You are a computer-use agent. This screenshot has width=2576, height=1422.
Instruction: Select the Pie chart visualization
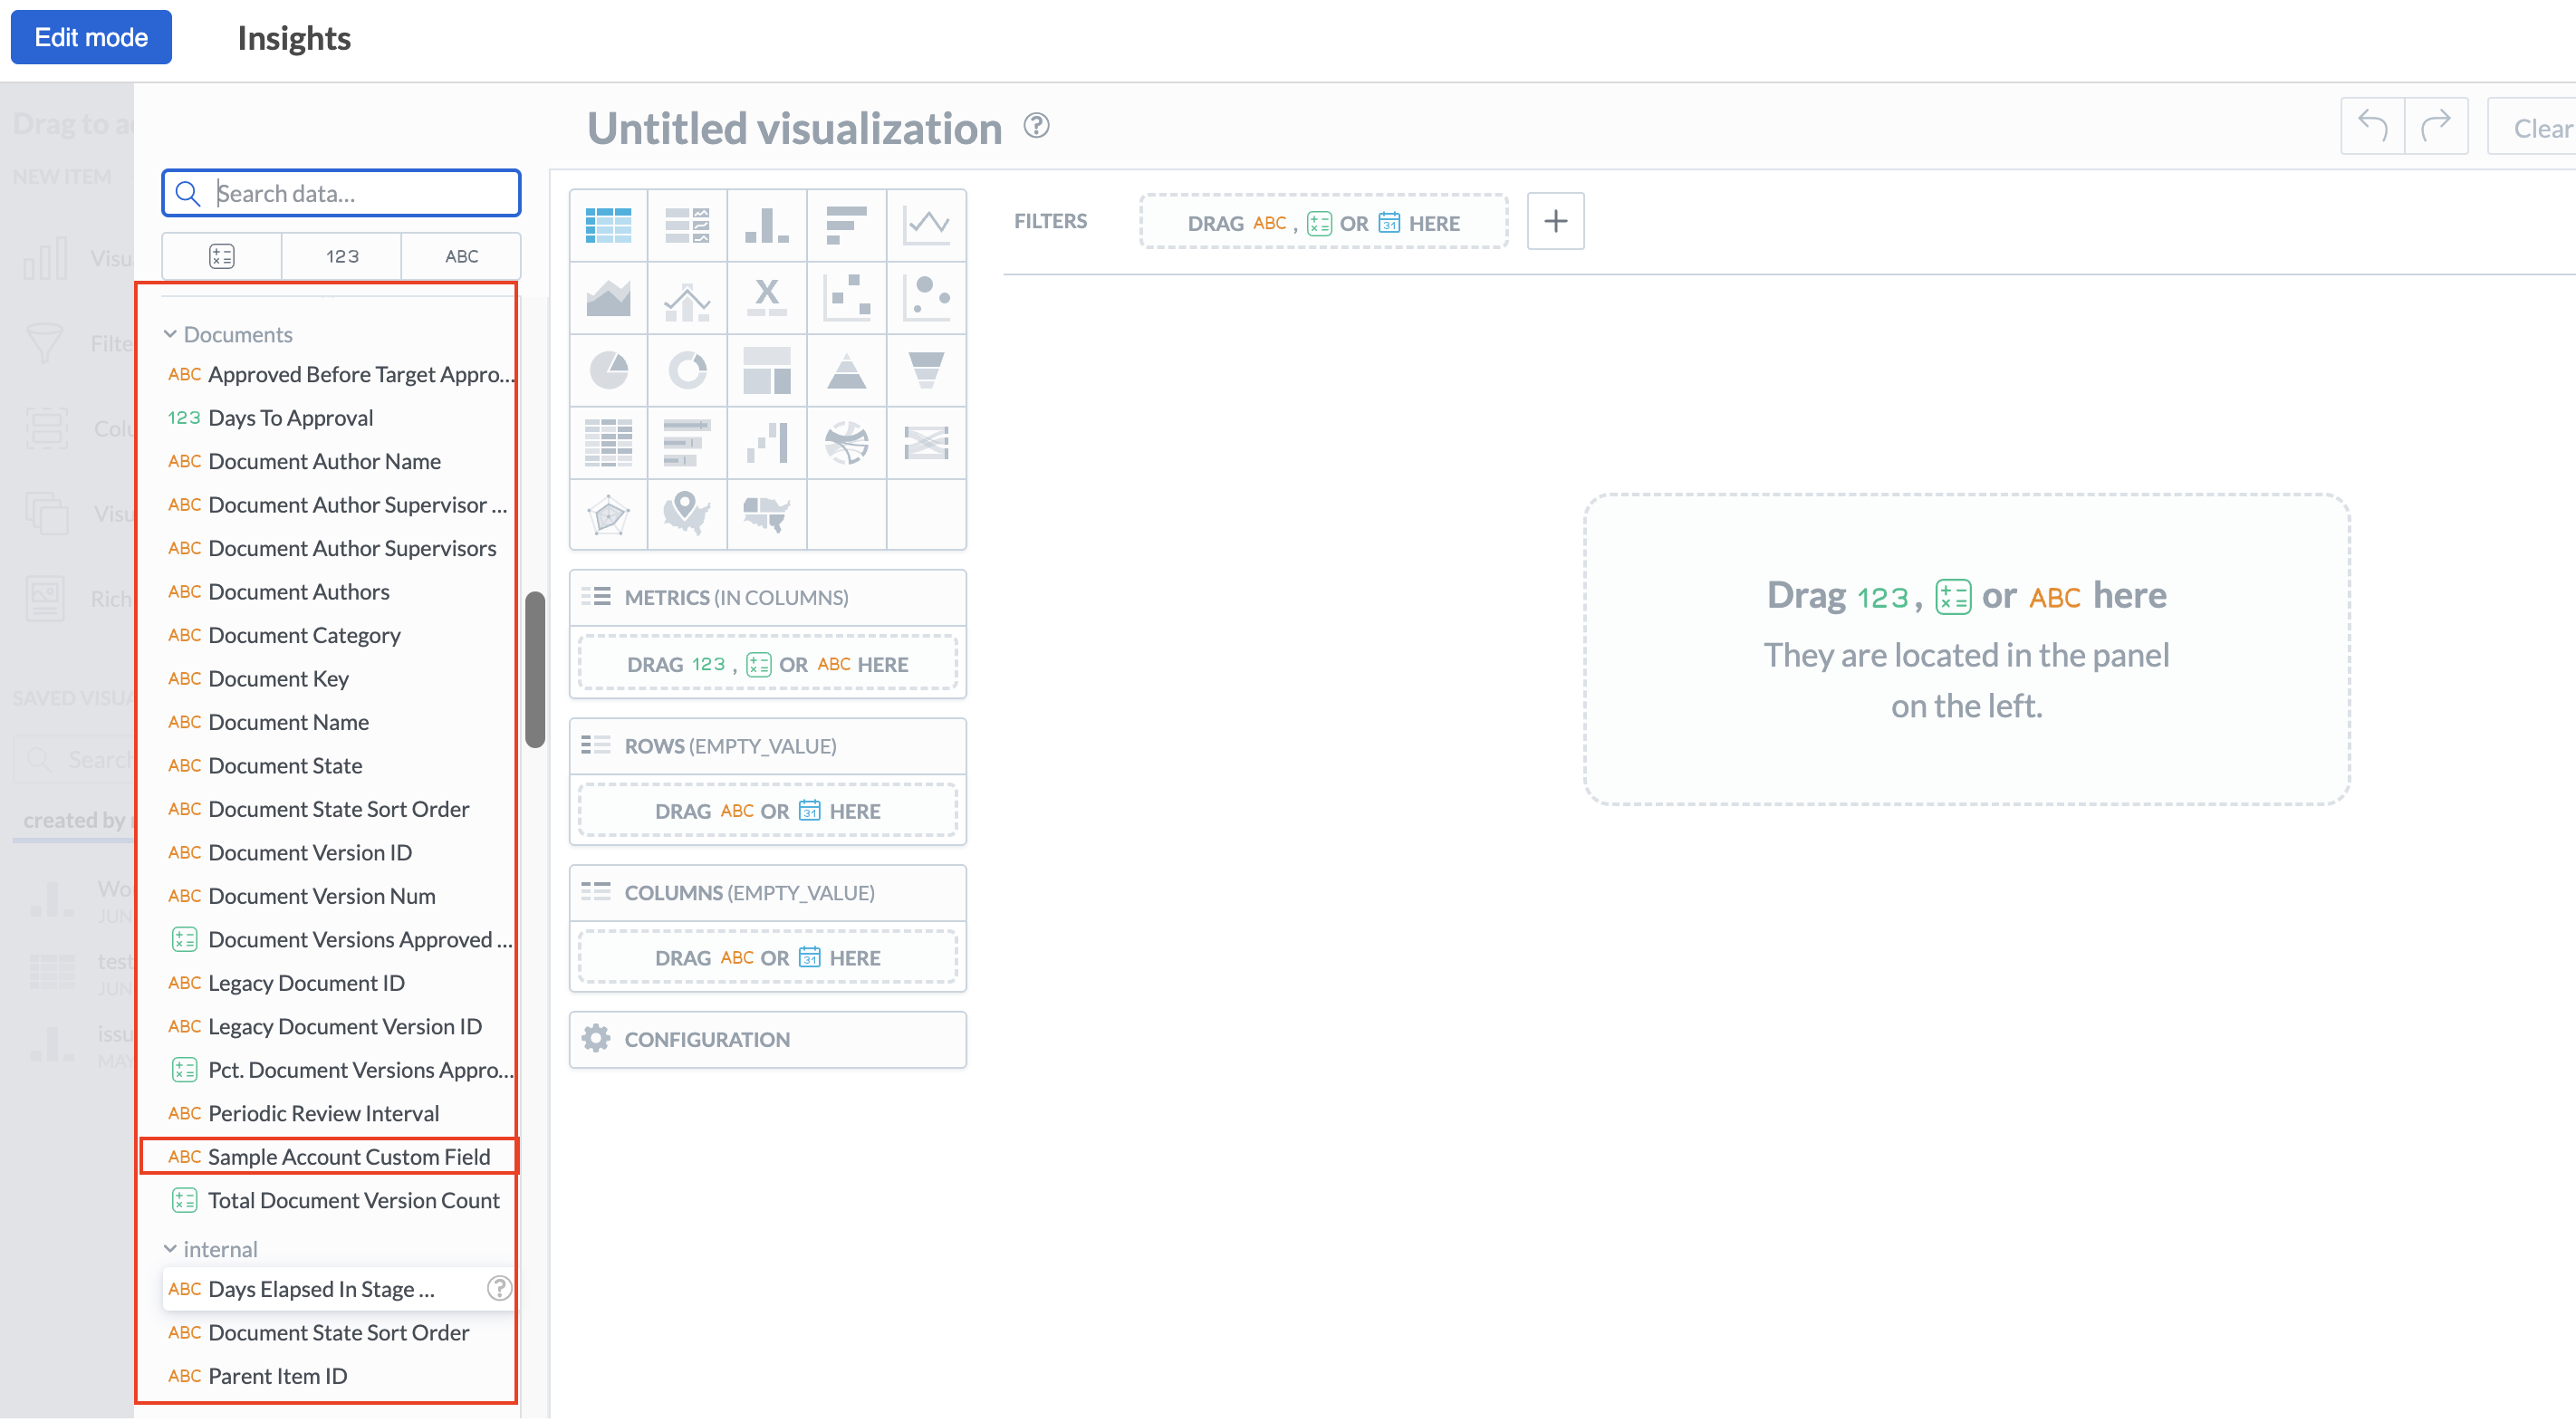click(x=608, y=370)
